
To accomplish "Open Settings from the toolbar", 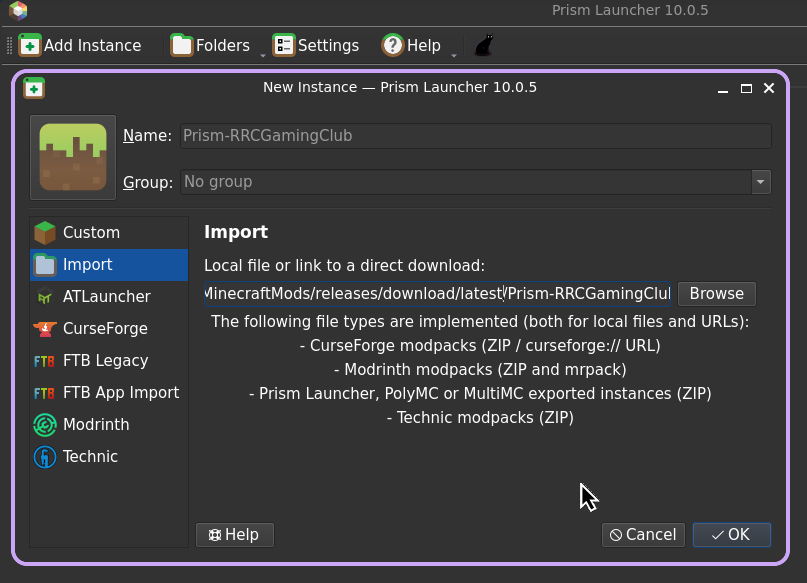I will 316,44.
